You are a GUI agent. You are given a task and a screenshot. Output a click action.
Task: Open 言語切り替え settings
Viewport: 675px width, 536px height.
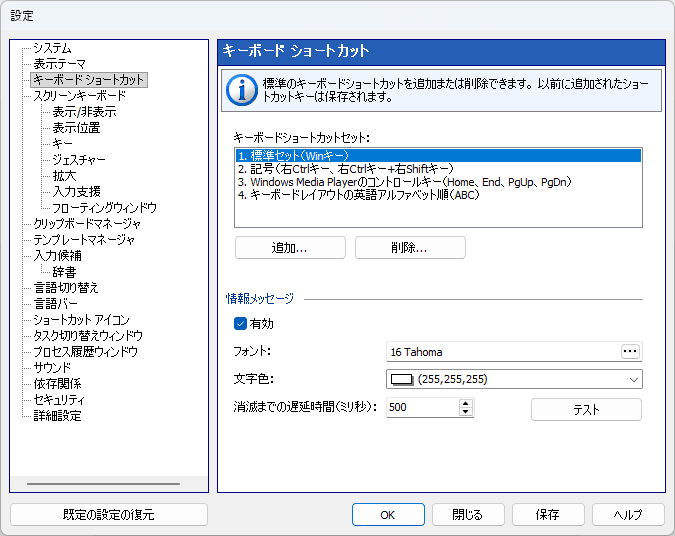click(66, 288)
